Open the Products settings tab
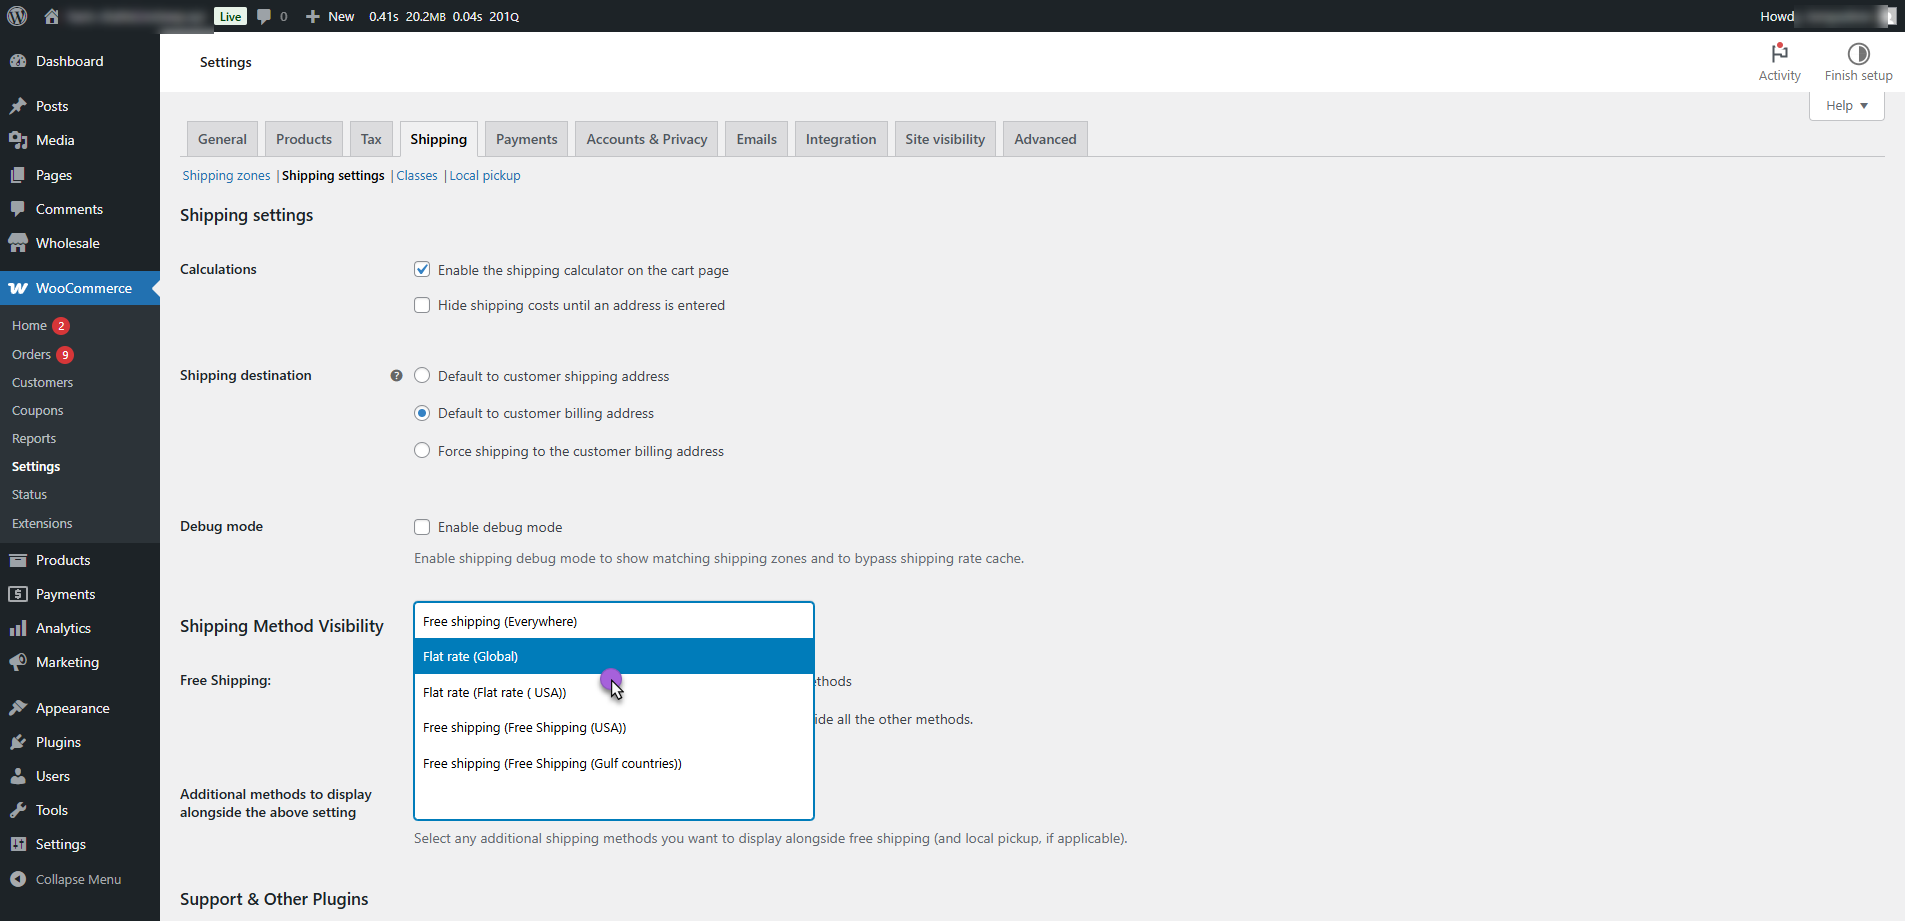1905x921 pixels. click(304, 139)
